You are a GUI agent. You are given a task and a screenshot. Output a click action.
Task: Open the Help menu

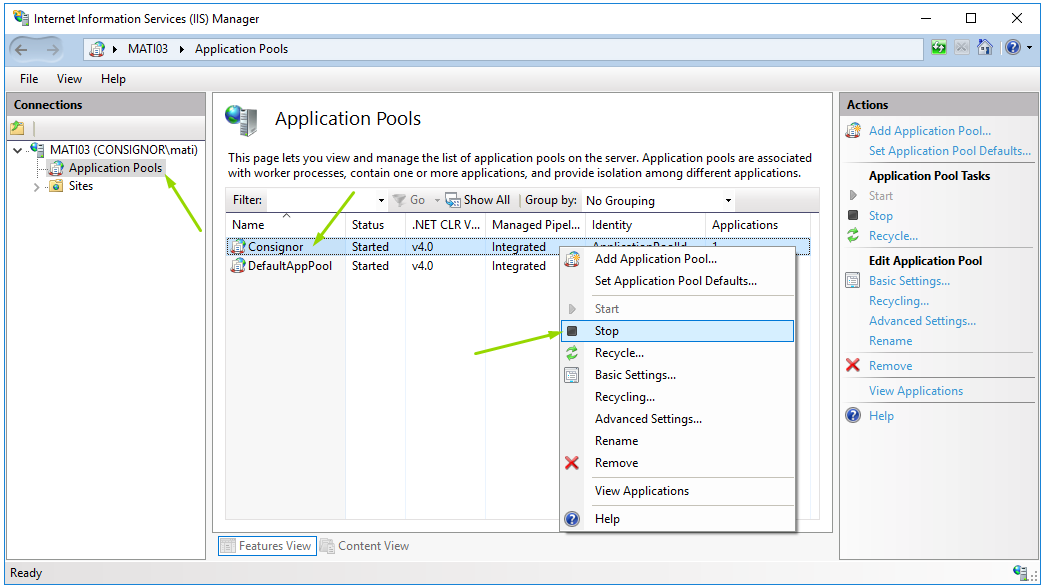coord(113,79)
